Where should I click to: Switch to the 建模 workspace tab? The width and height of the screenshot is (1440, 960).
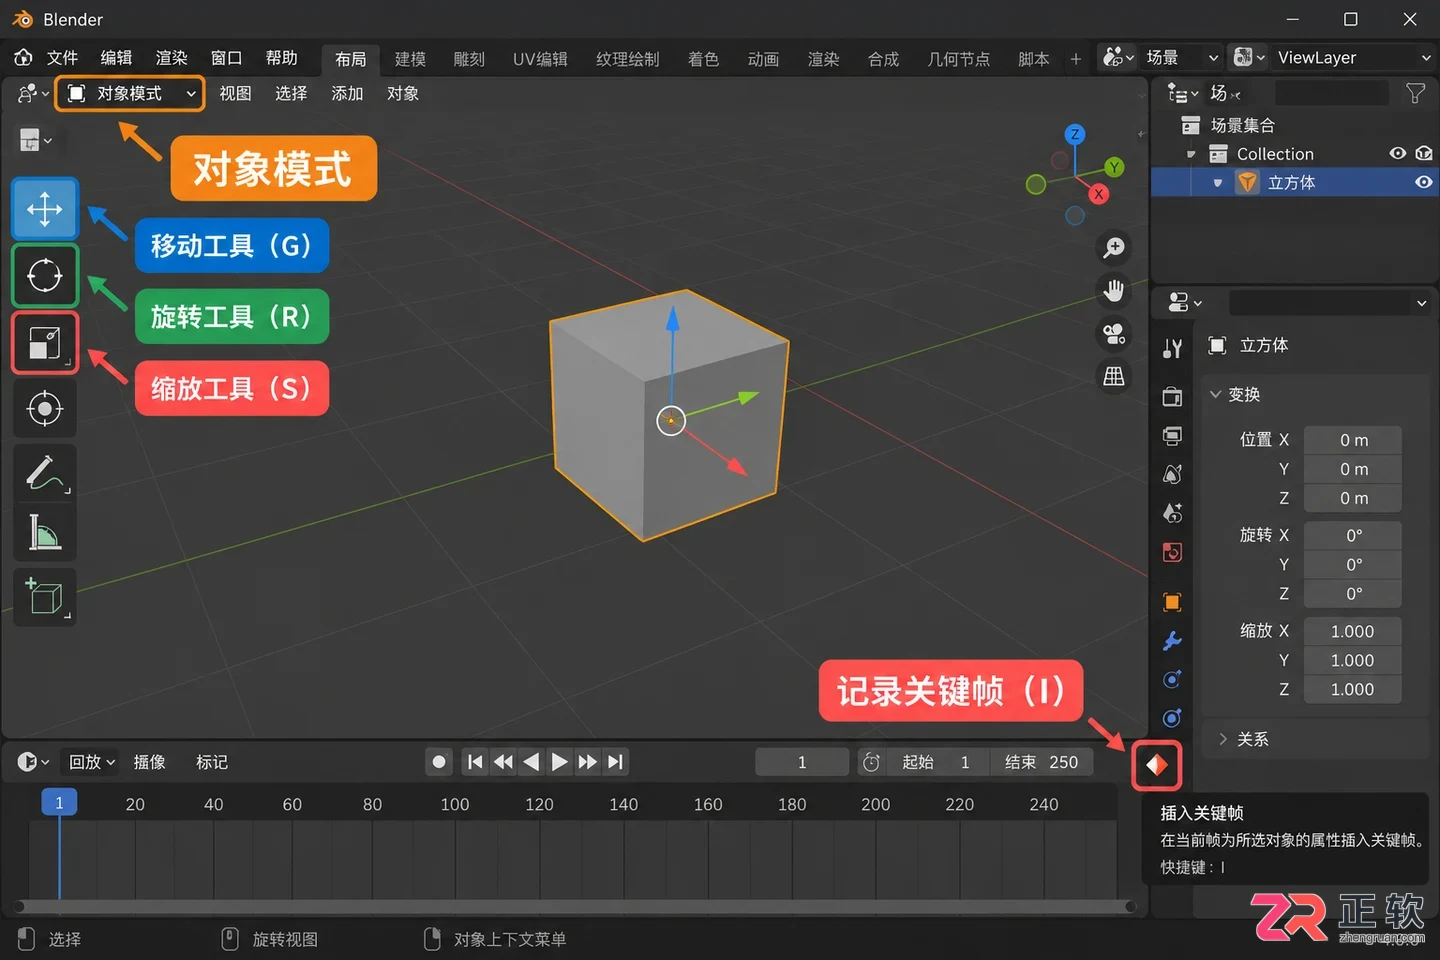tap(410, 59)
